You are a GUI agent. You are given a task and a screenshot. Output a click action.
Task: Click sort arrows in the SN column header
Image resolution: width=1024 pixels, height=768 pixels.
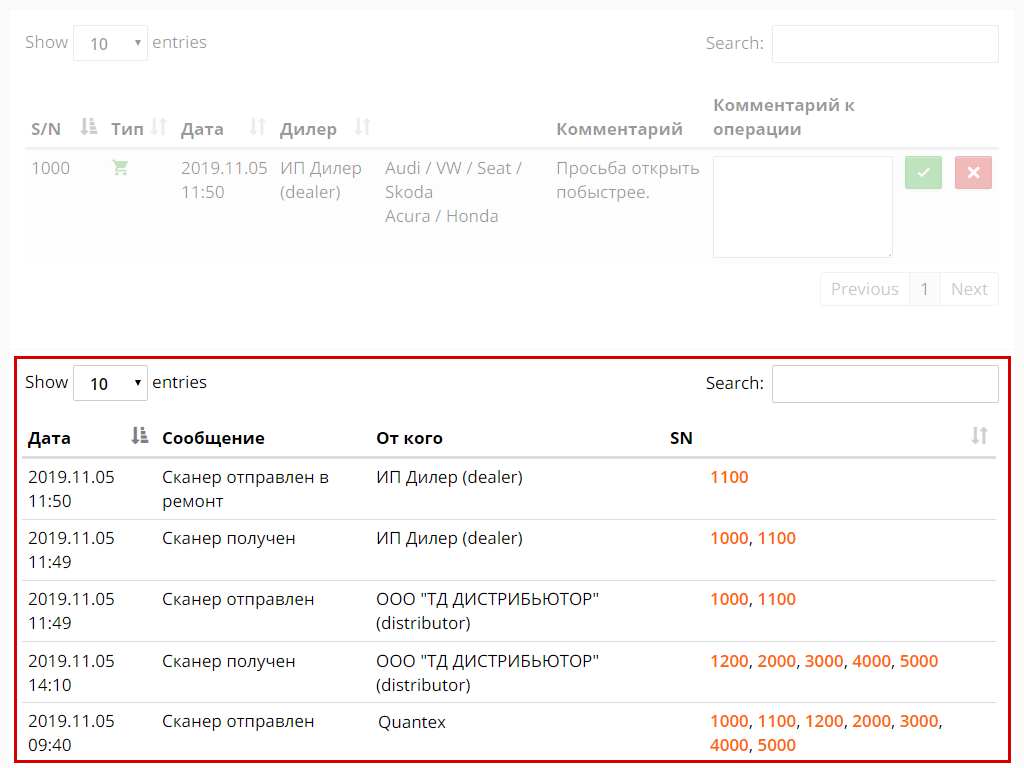(979, 436)
